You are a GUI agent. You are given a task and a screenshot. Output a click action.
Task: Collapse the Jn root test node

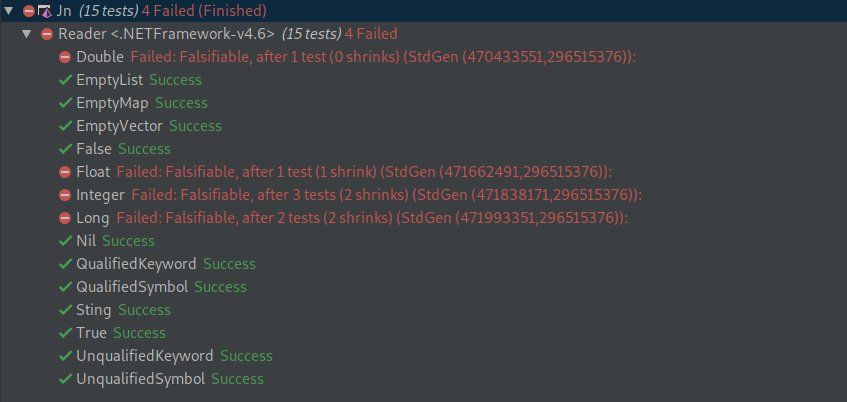click(9, 11)
